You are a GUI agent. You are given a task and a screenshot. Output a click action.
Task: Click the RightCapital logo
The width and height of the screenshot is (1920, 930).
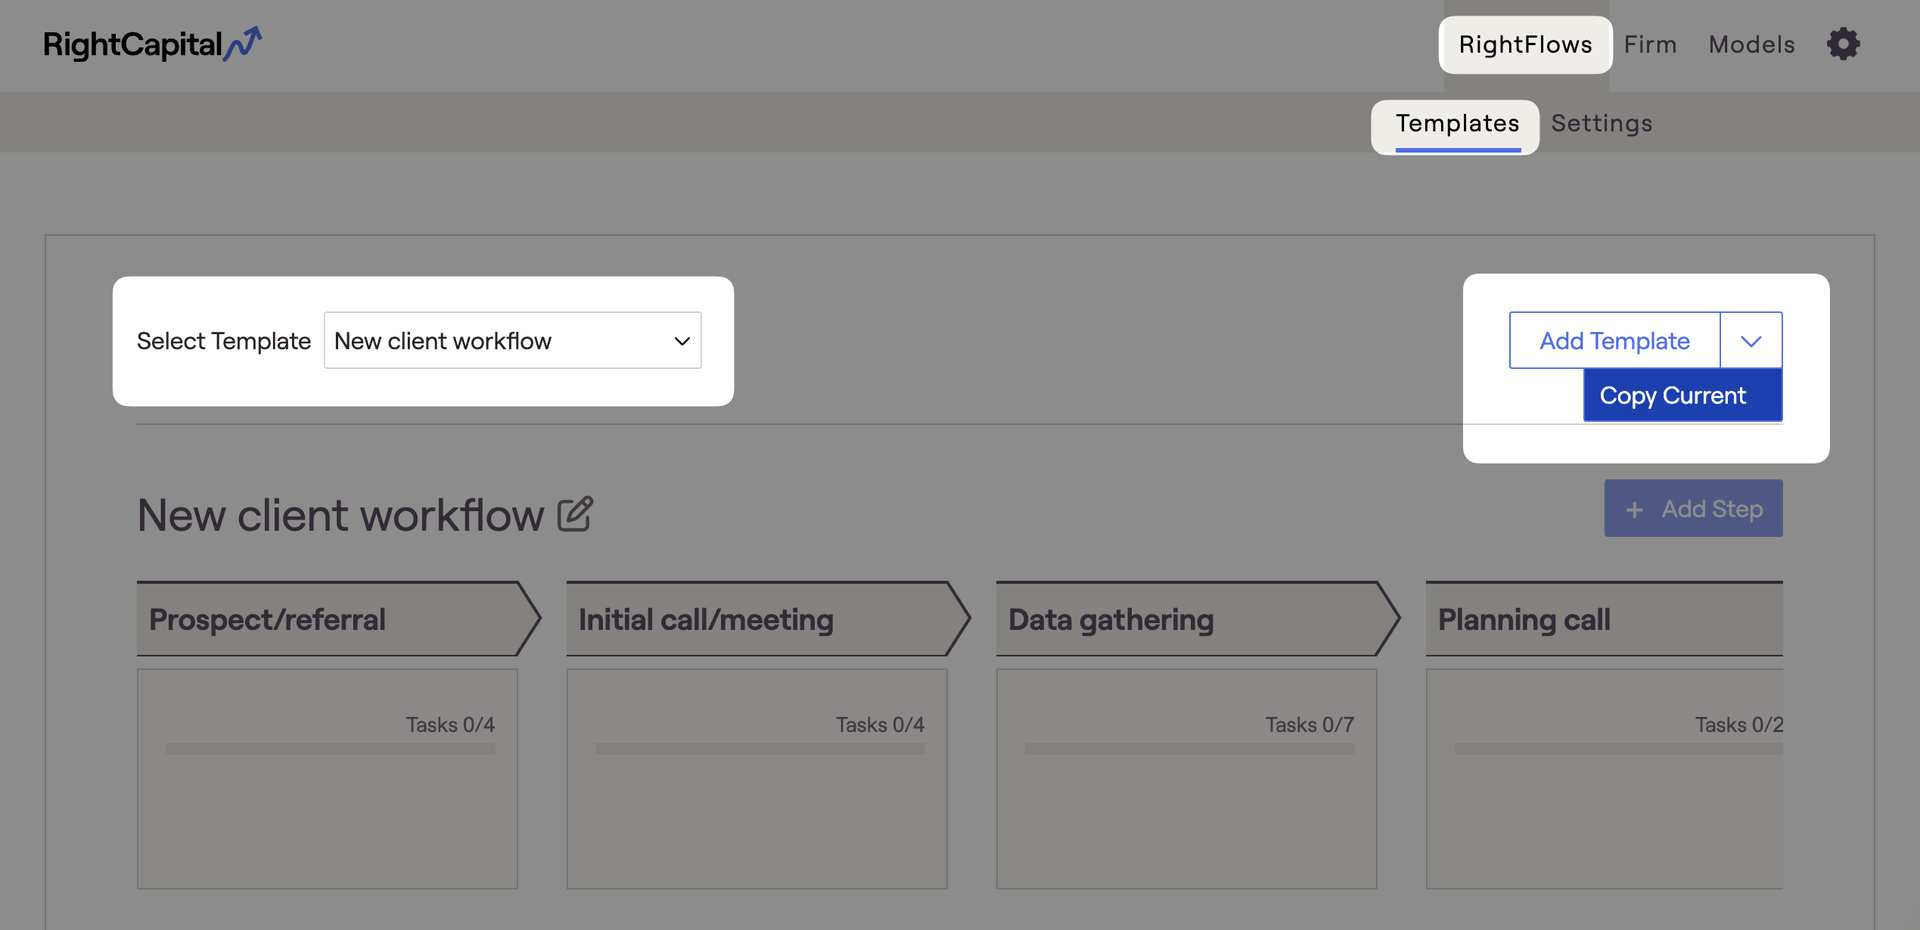click(x=152, y=44)
